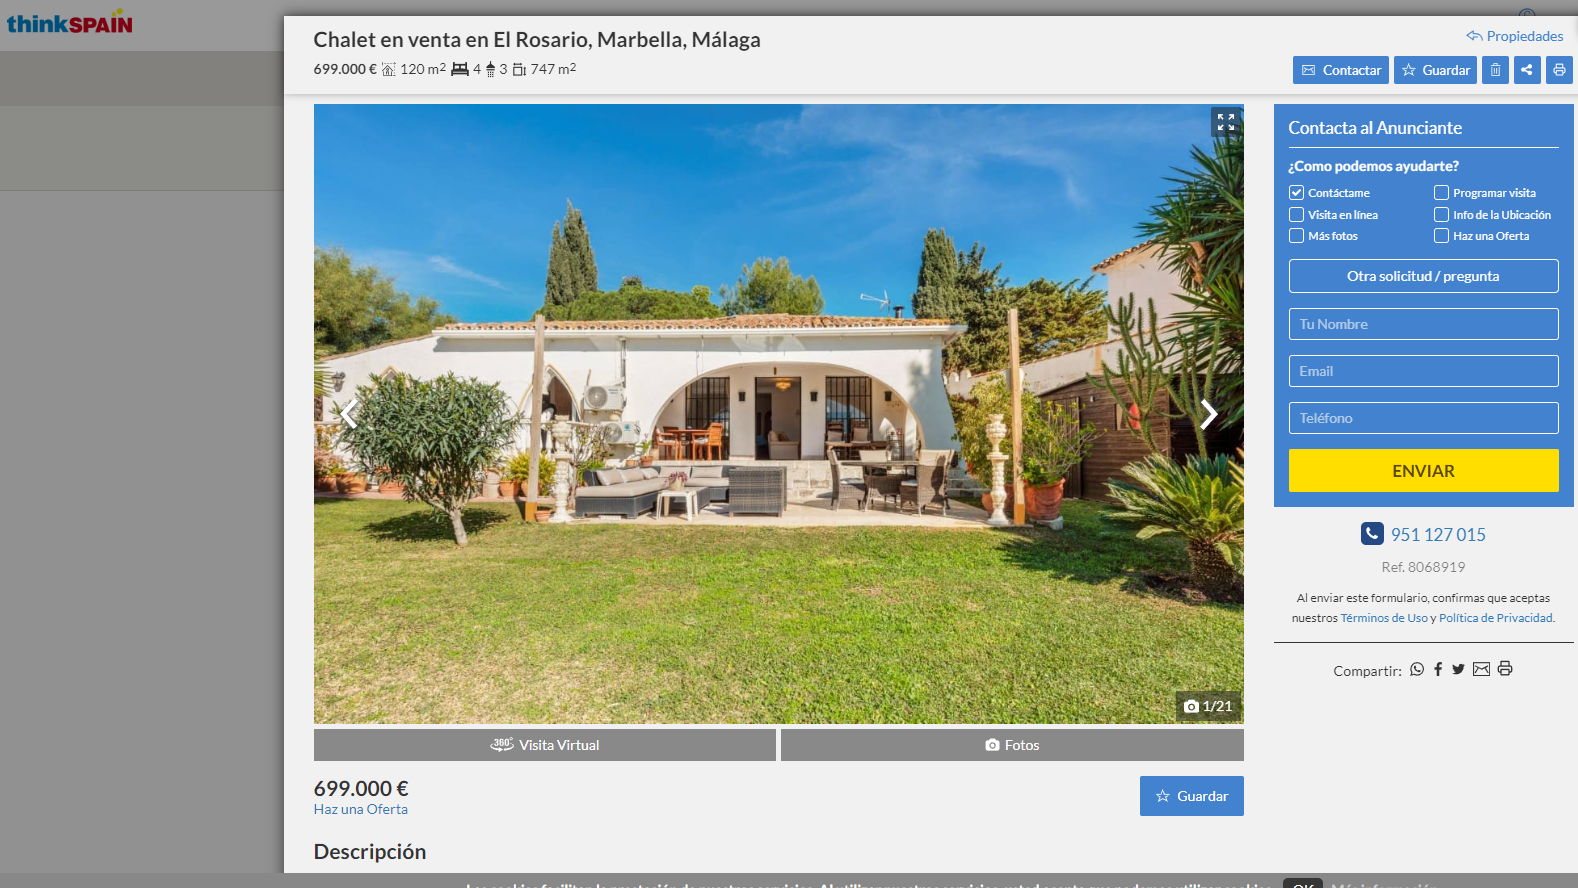Click the yellow ENVIAR button
The width and height of the screenshot is (1578, 888).
(x=1423, y=470)
